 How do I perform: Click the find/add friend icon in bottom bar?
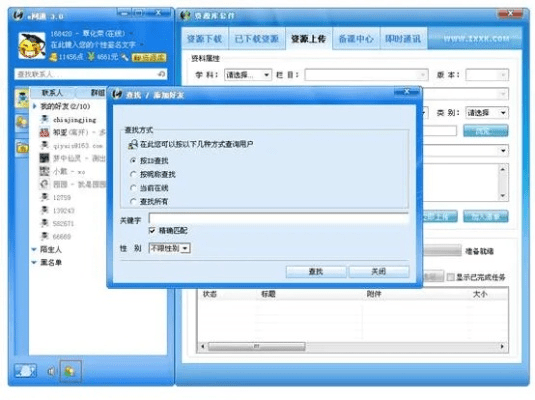[70, 371]
